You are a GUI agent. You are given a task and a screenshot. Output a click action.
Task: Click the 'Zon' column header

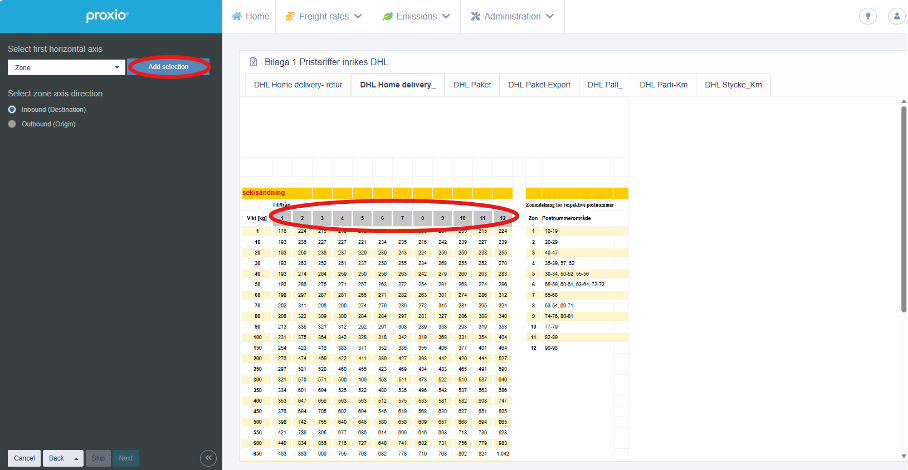(533, 218)
